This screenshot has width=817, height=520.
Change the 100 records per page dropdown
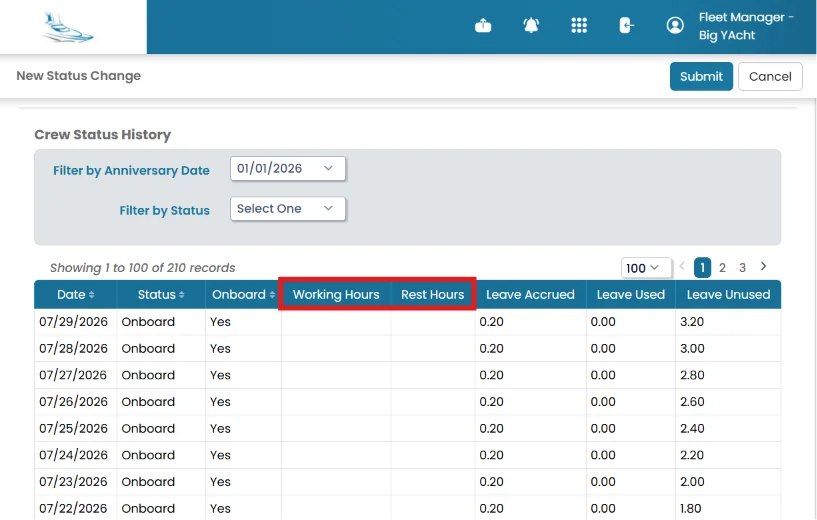pos(645,268)
